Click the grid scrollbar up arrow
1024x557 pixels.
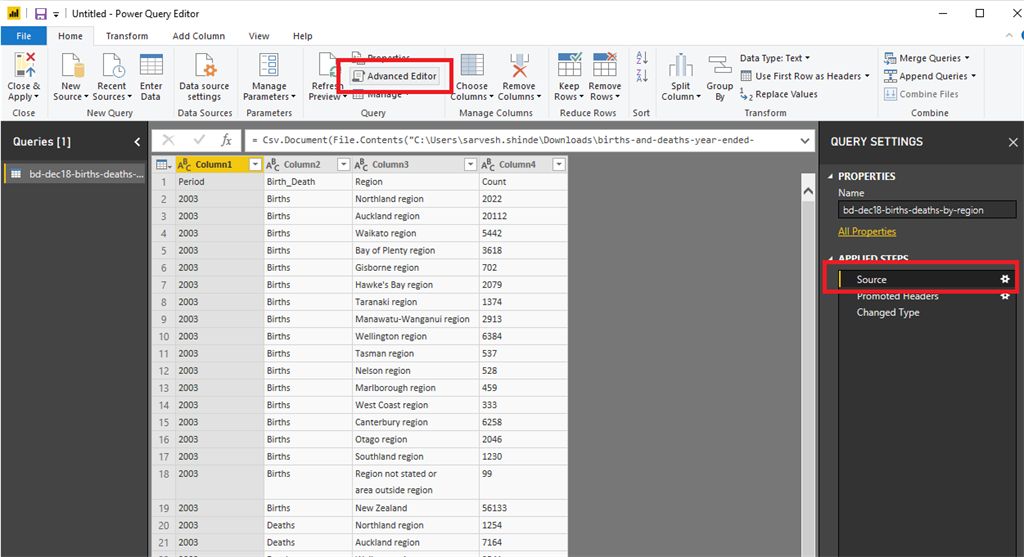808,191
